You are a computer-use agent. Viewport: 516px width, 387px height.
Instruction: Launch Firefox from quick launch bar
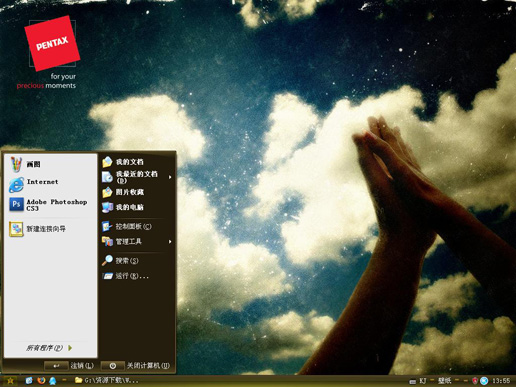(x=41, y=380)
